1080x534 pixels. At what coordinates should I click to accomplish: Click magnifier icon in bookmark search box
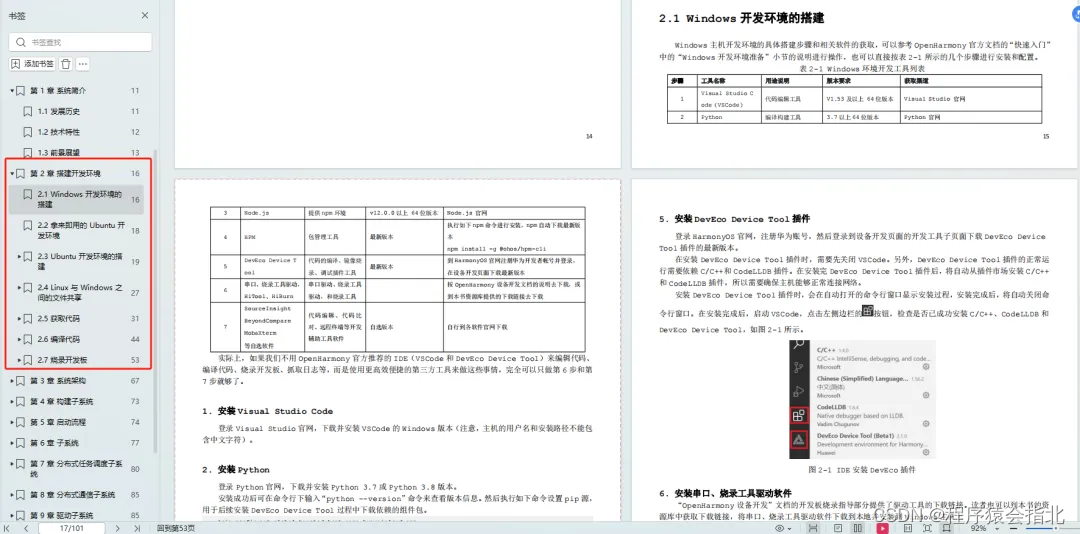click(21, 42)
